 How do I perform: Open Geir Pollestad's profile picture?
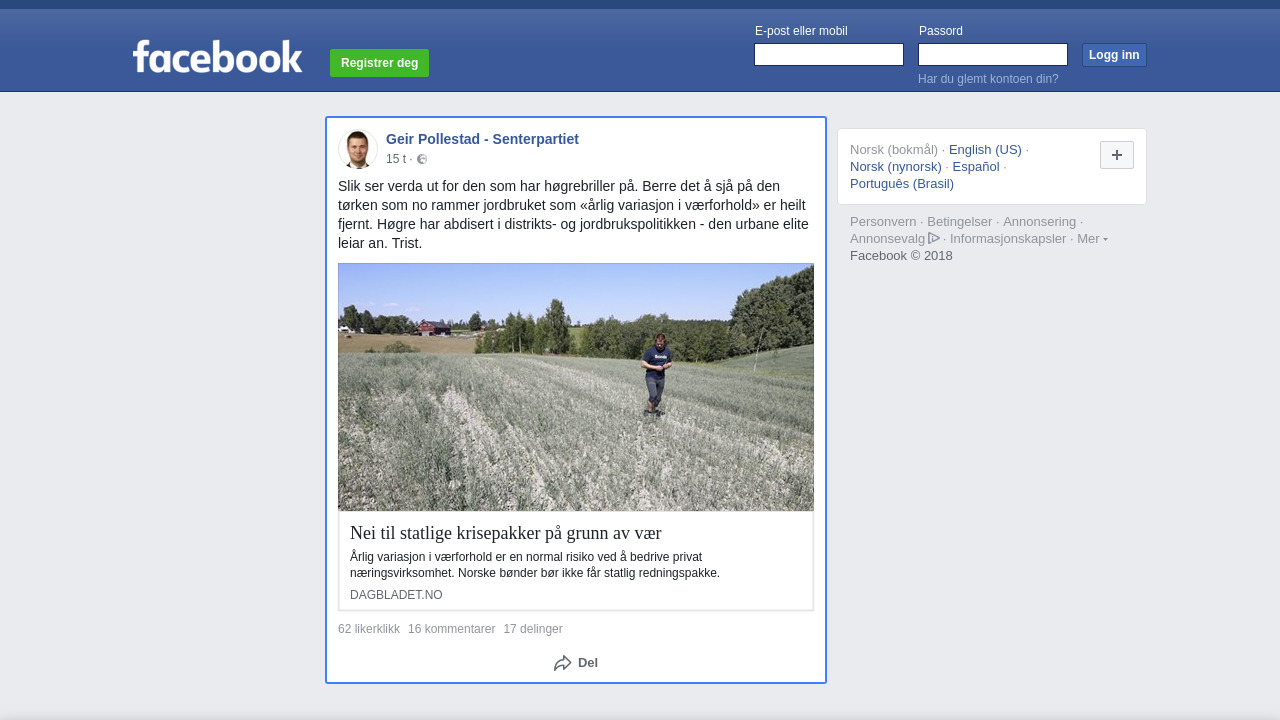[357, 149]
